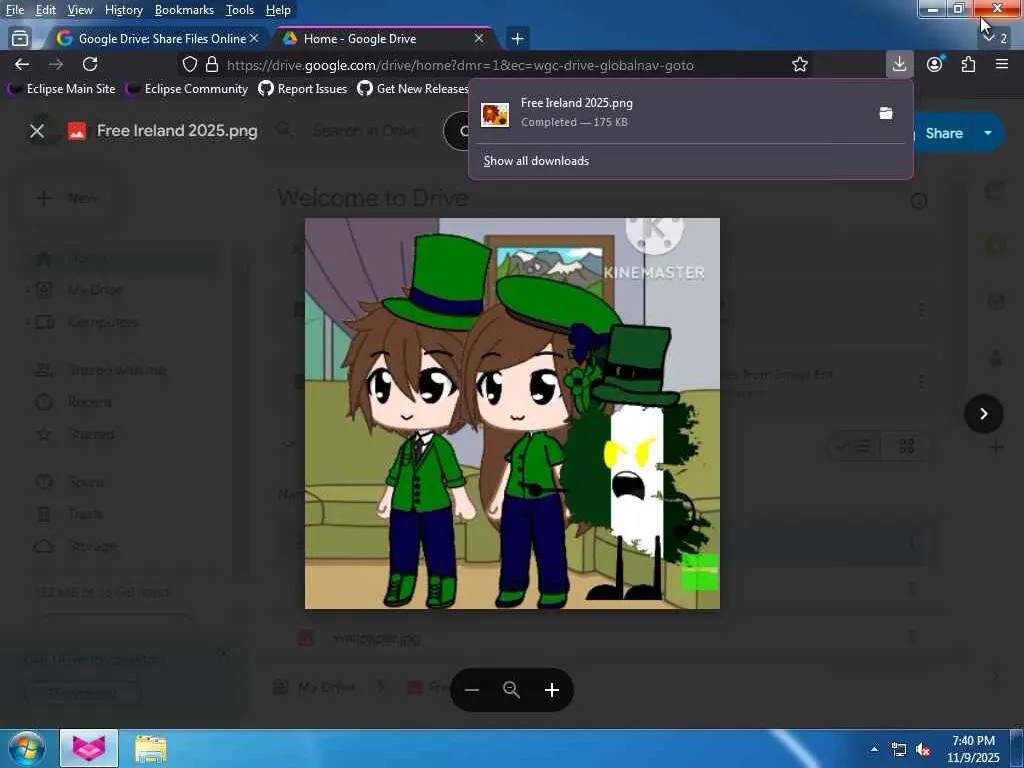View site security lock info
Screen dimensions: 1024x768
(212, 65)
